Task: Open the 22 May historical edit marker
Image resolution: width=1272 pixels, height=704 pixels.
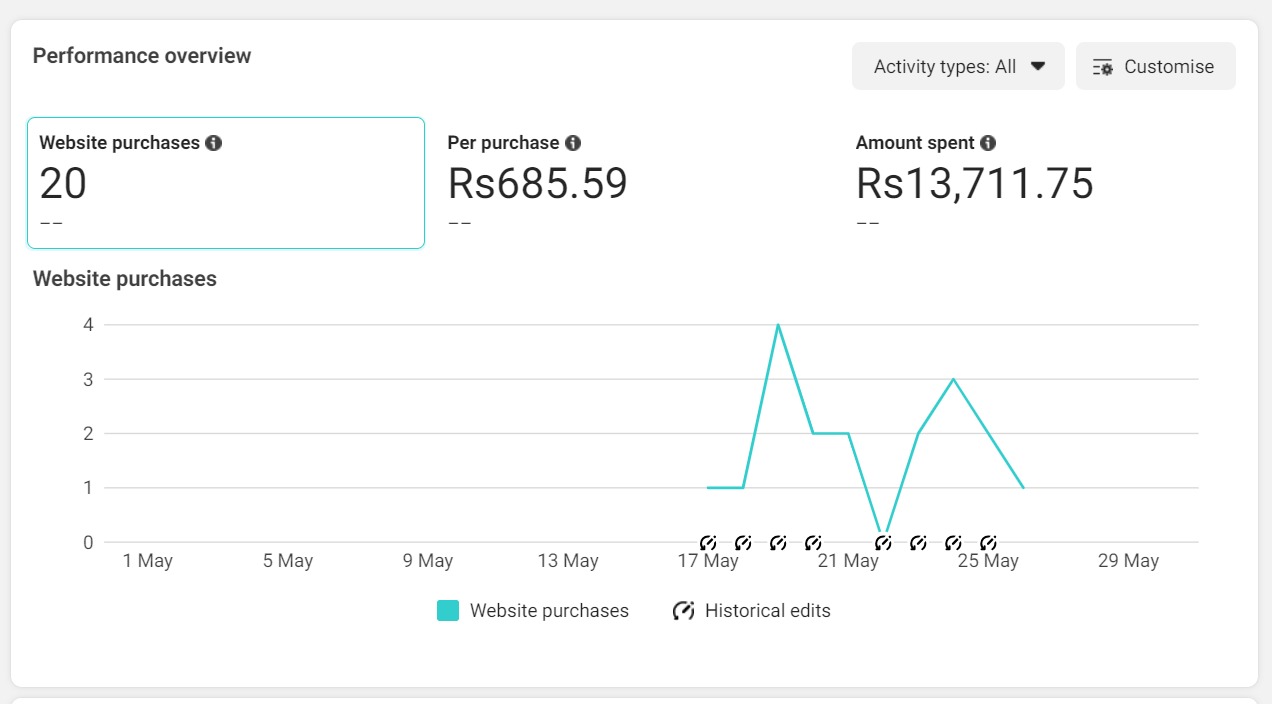Action: click(x=883, y=543)
